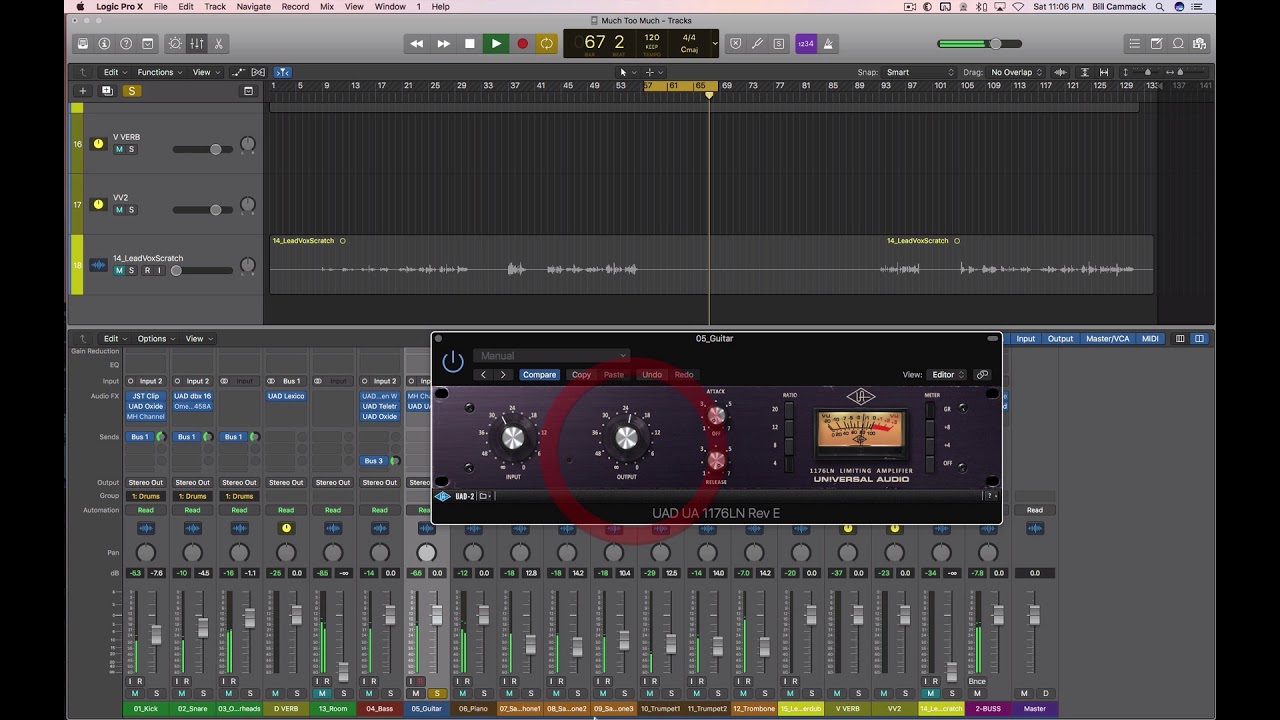Toggle the plug-in link chain icon

(982, 375)
